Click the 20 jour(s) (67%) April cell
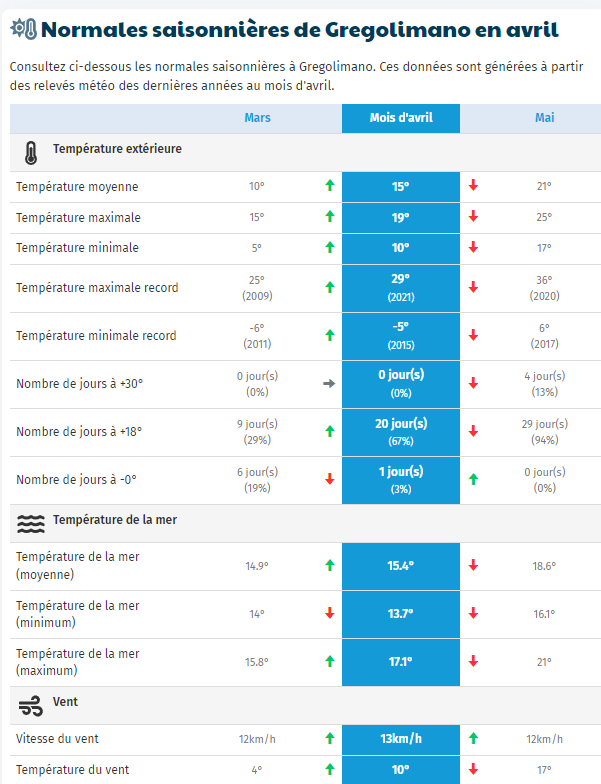 401,432
